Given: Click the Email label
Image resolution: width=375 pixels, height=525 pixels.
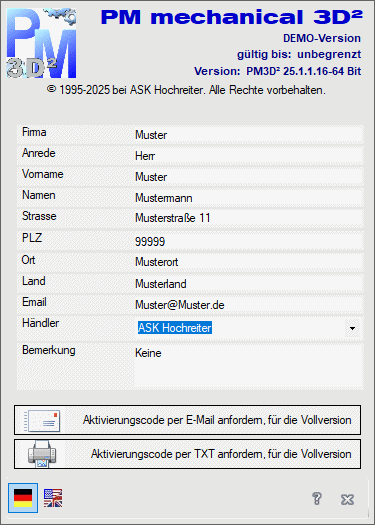Looking at the screenshot, I should (x=34, y=302).
